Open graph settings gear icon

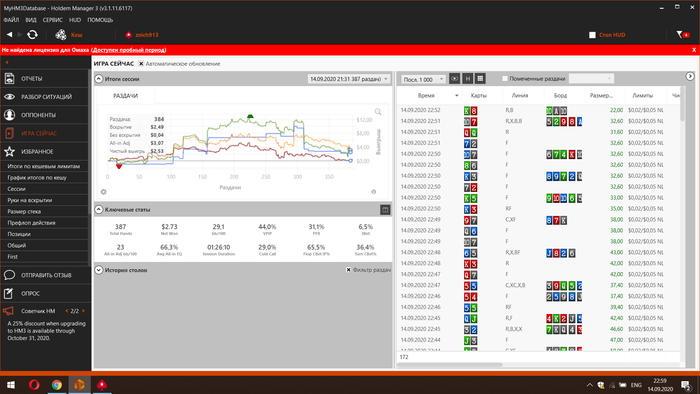[x=104, y=192]
